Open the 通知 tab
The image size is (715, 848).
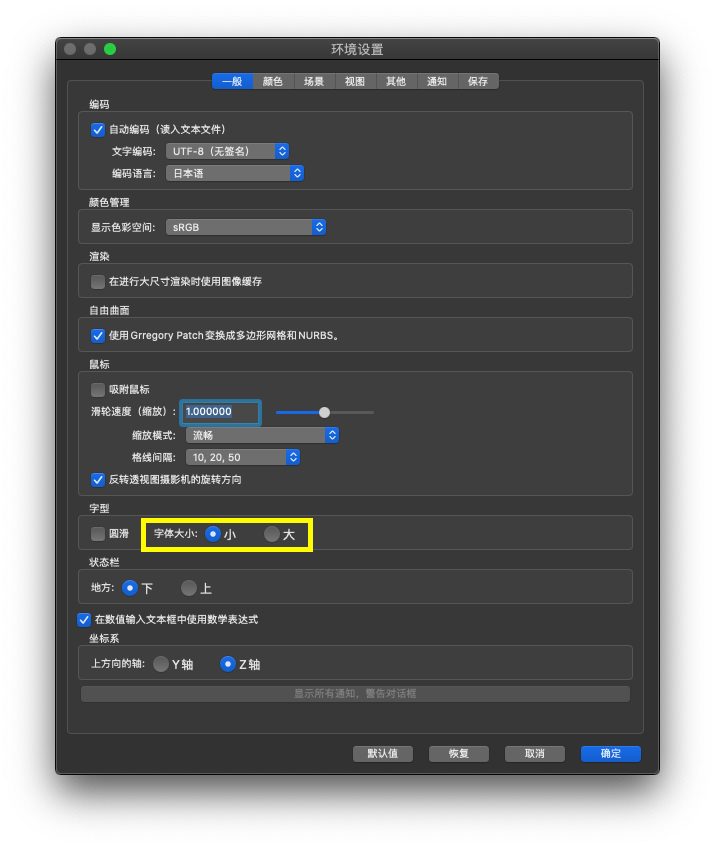[x=438, y=81]
